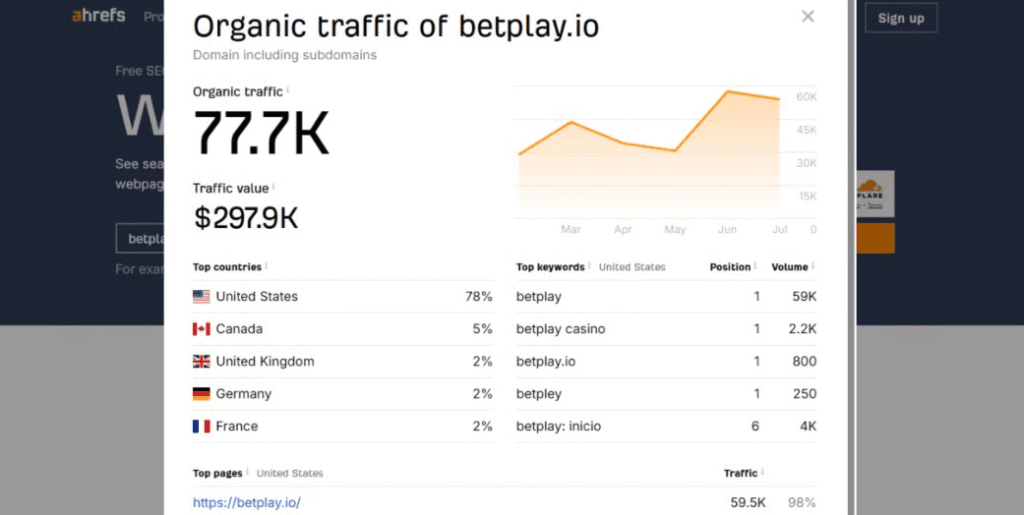1024x515 pixels.
Task: Click the Top keywords info icon
Action: (x=590, y=266)
